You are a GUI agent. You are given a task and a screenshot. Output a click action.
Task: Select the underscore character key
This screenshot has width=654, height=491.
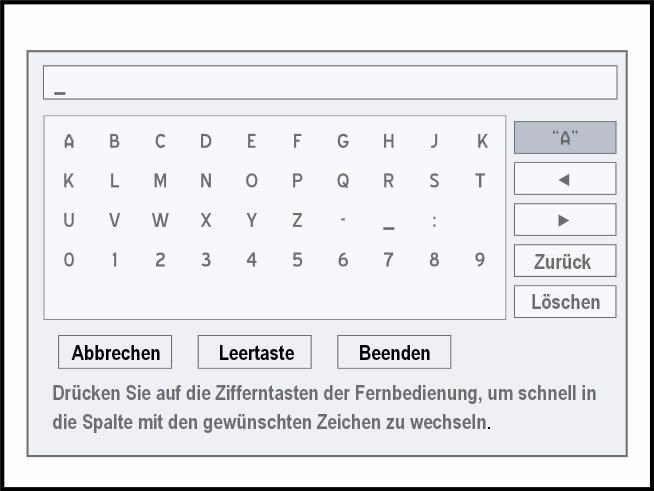(x=389, y=225)
